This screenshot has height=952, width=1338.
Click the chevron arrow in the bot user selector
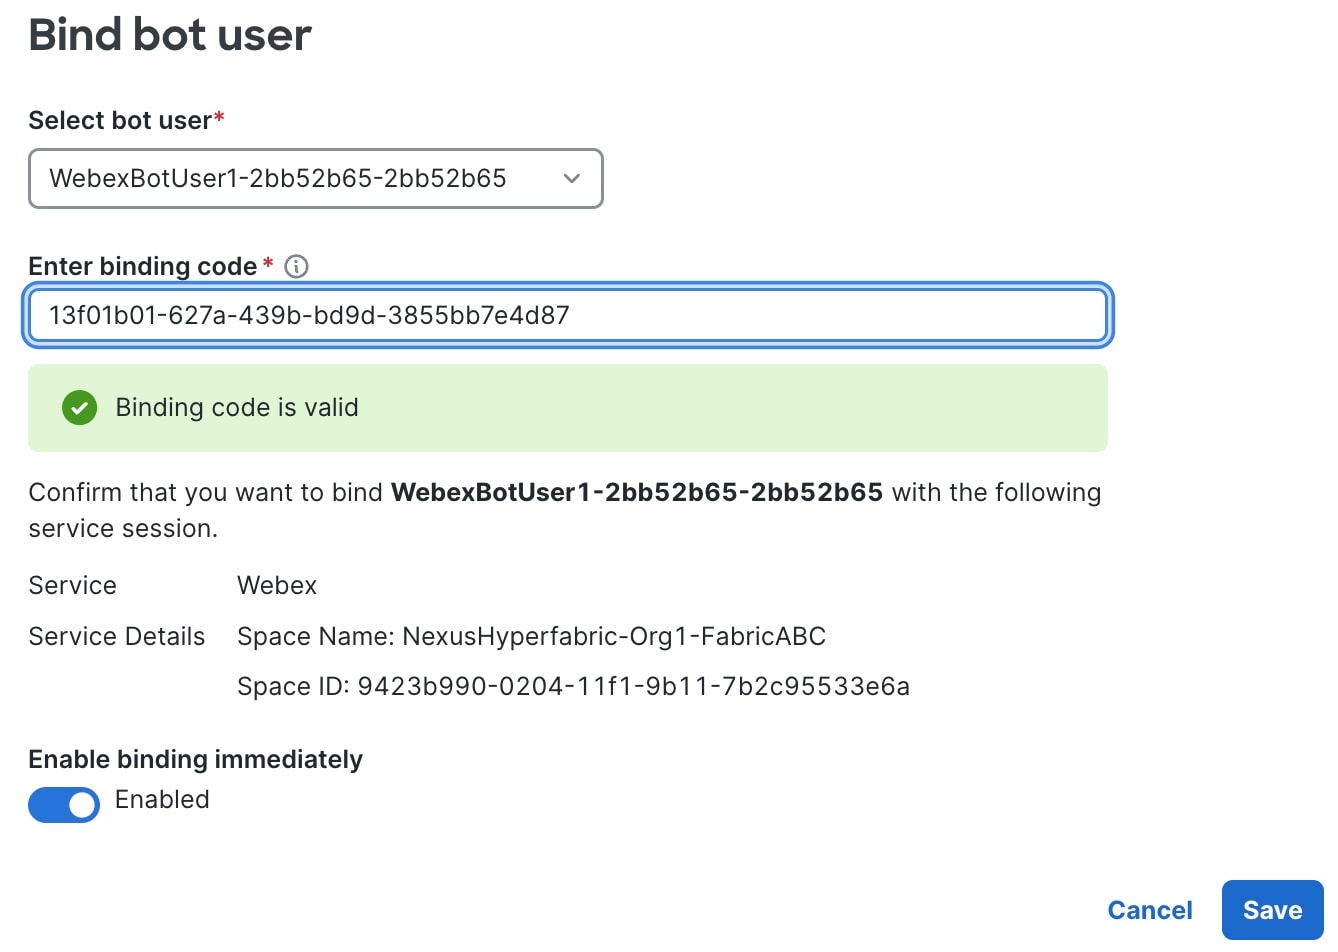point(571,178)
